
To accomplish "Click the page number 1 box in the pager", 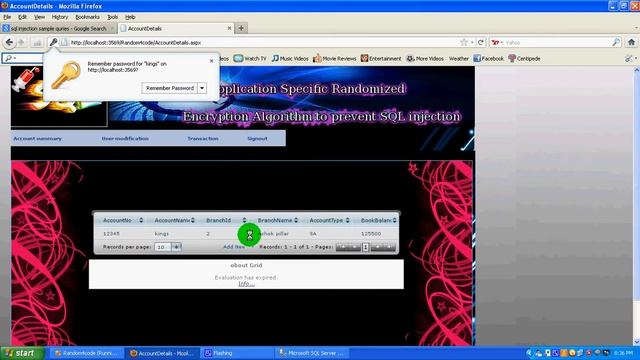I will tap(366, 247).
